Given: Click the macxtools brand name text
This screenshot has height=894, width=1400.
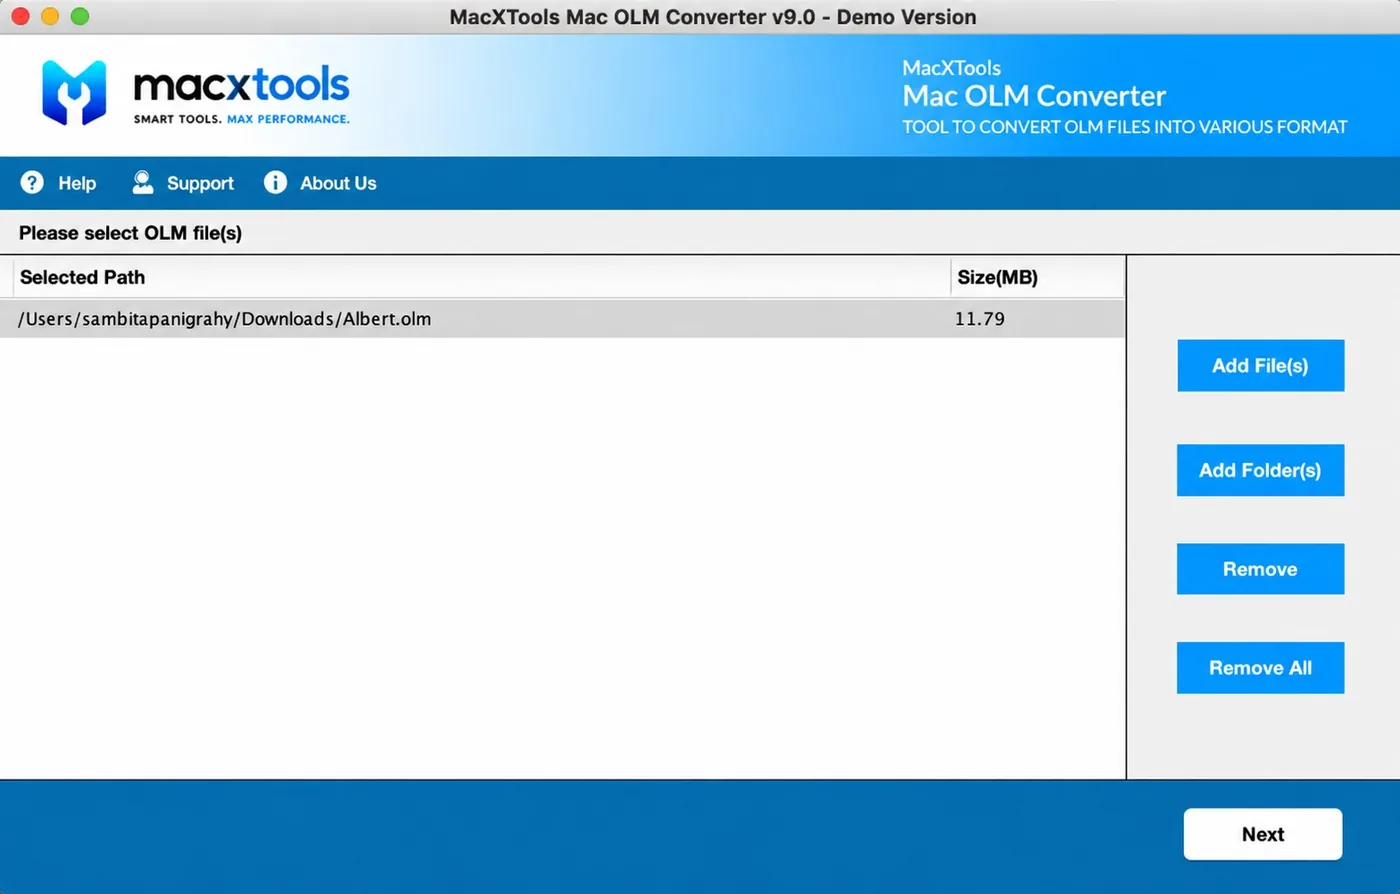Looking at the screenshot, I should click(241, 85).
